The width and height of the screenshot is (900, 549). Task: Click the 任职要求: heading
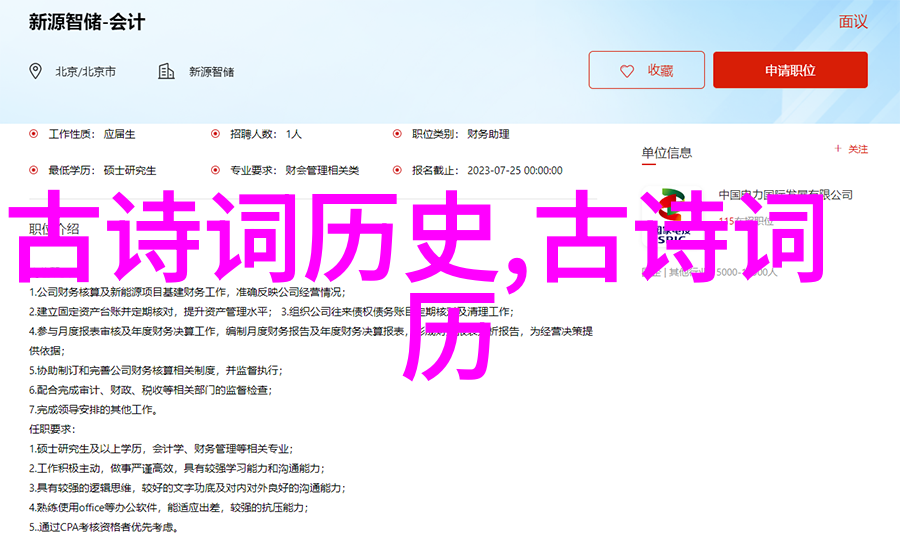click(x=52, y=429)
